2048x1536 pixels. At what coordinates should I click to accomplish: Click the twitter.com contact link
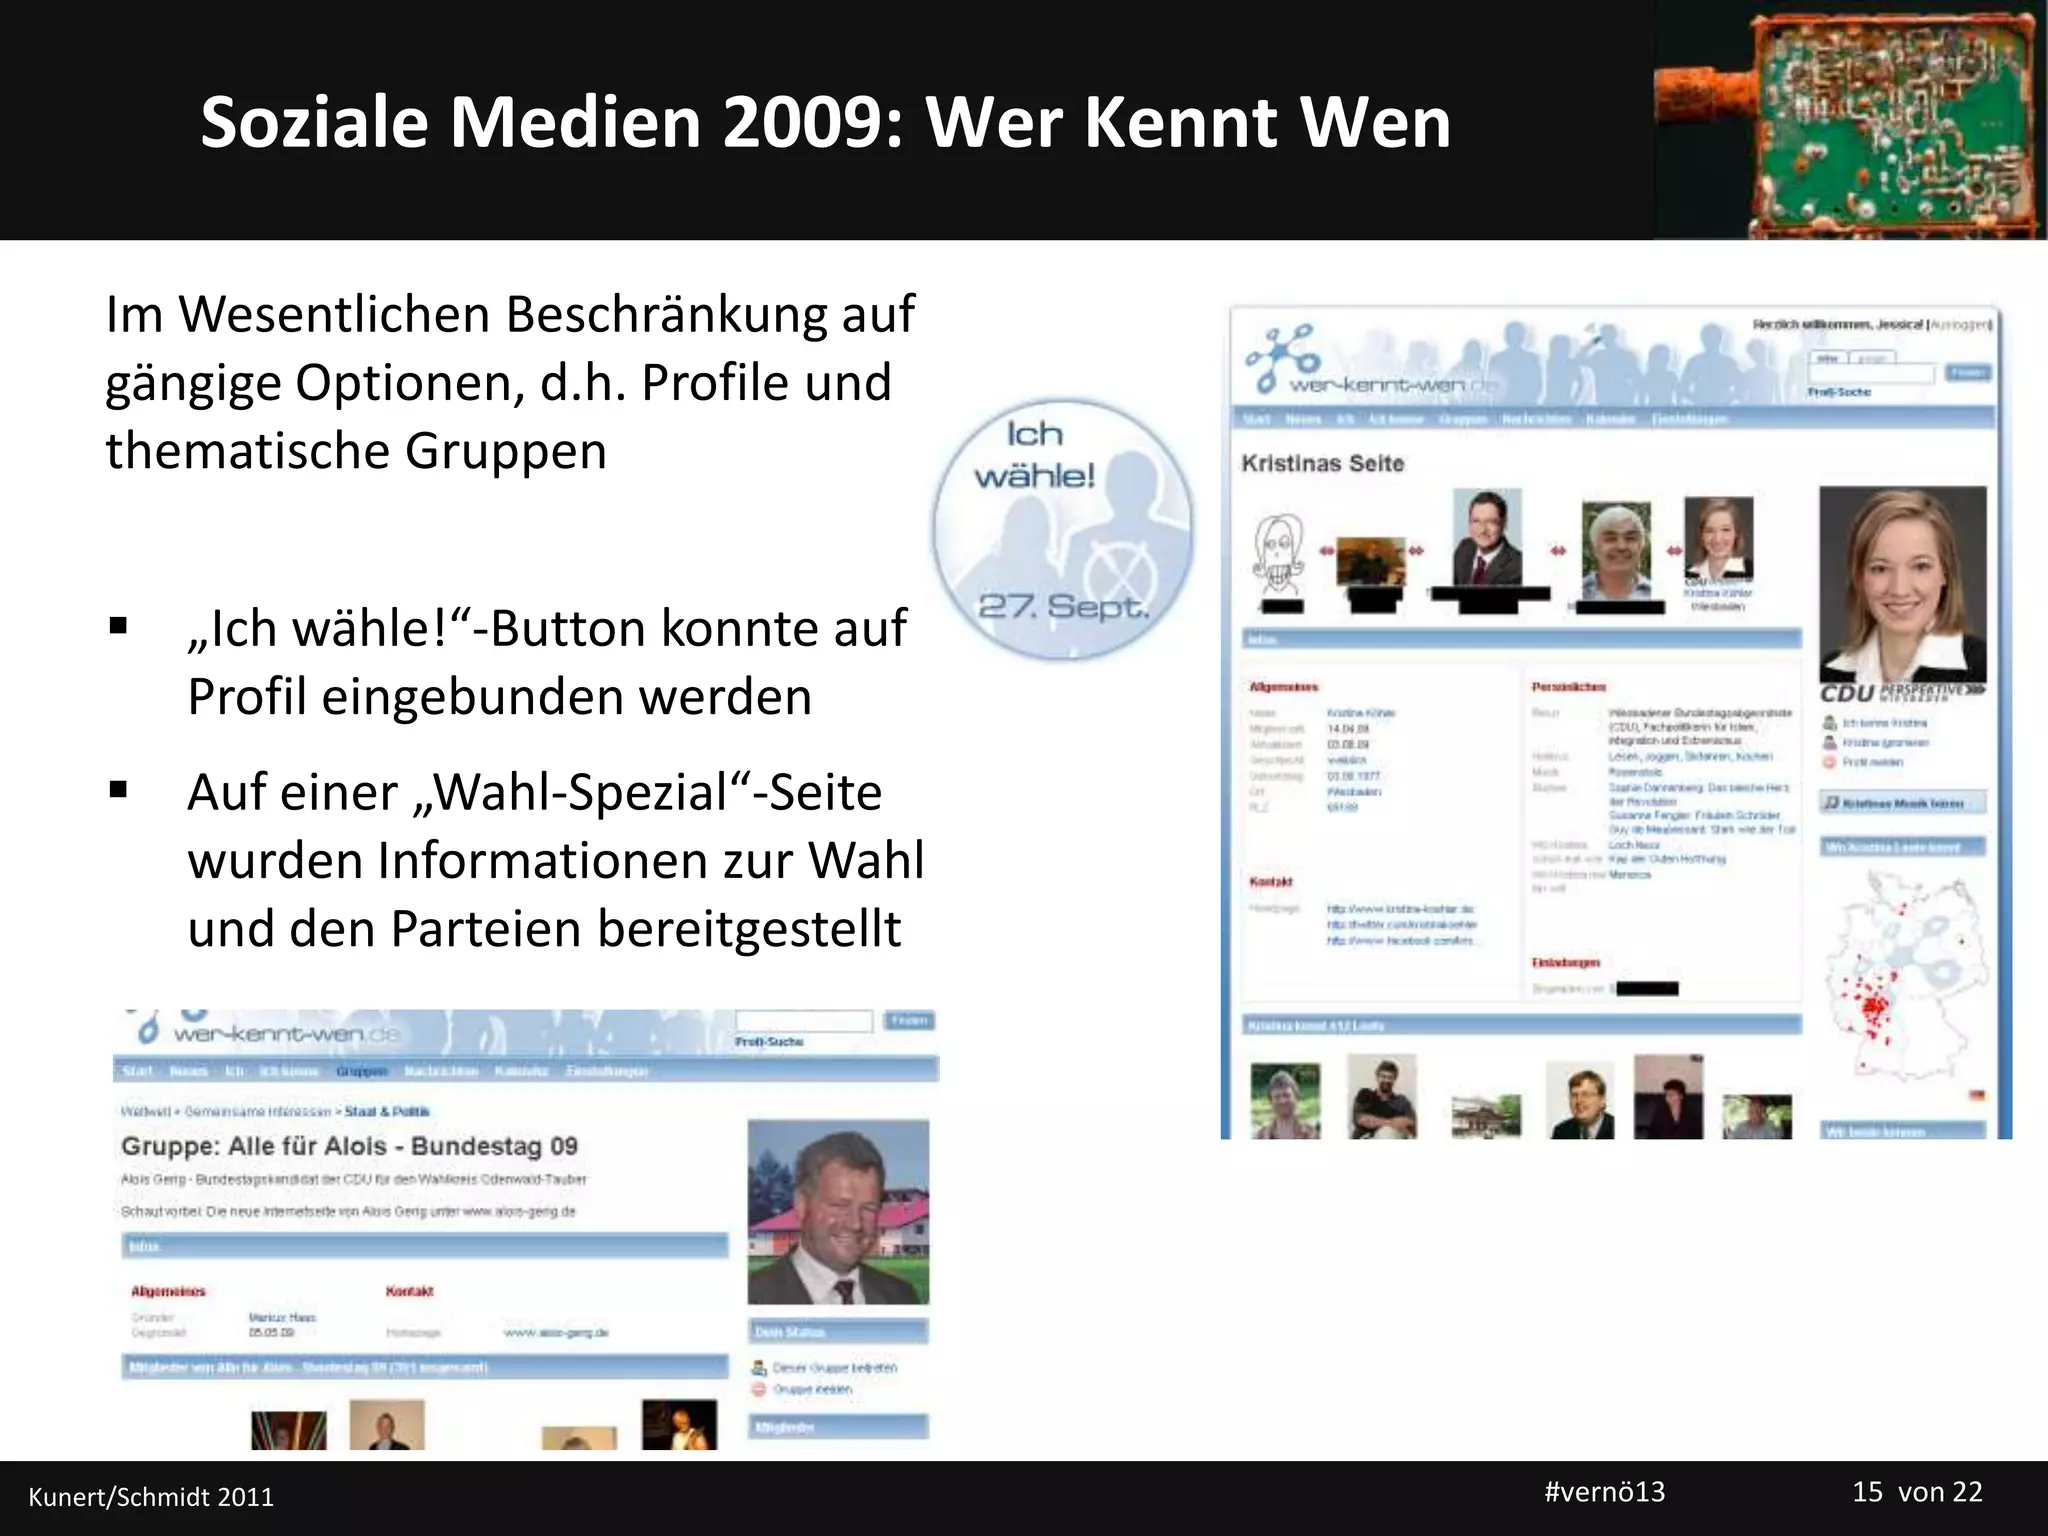coord(1401,925)
